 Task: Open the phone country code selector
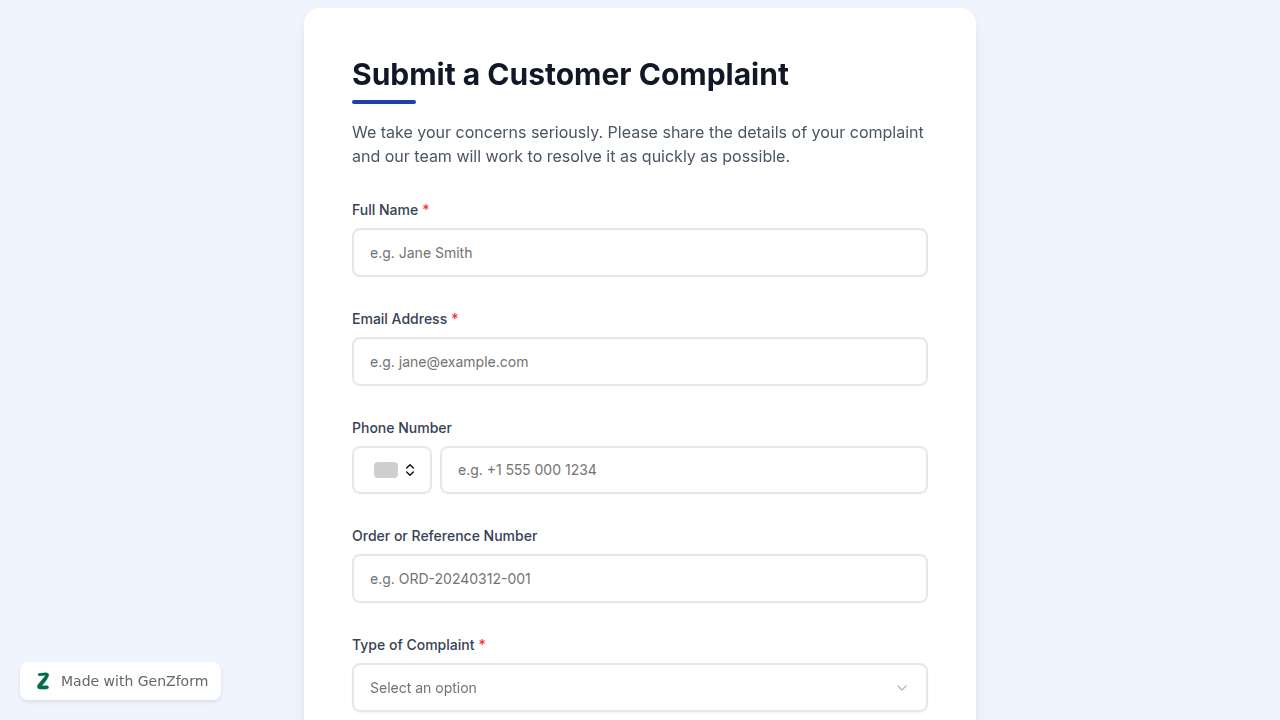391,469
